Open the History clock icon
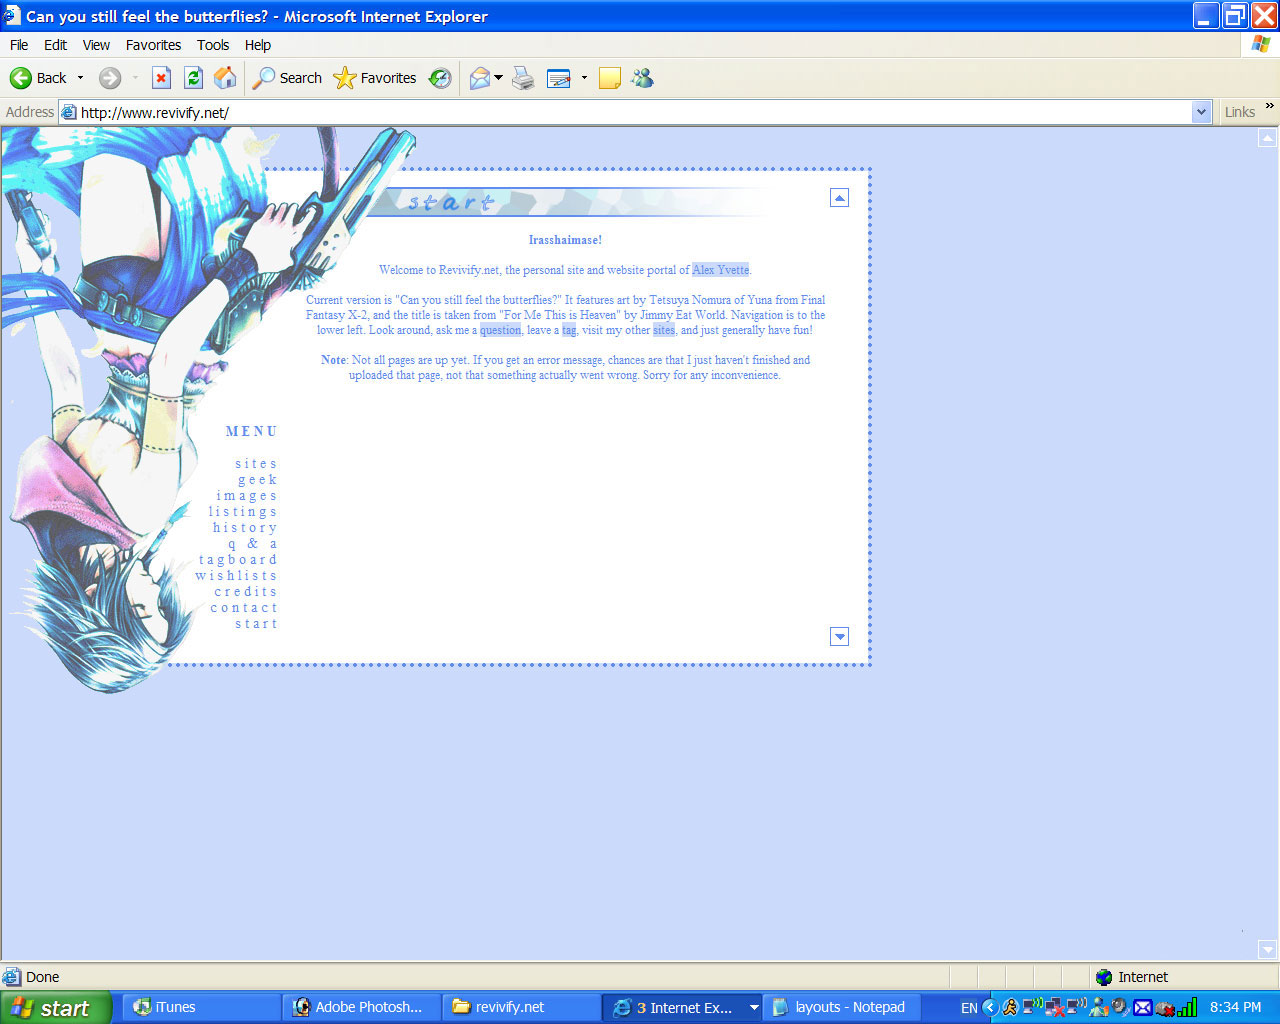The width and height of the screenshot is (1280, 1024). click(440, 78)
